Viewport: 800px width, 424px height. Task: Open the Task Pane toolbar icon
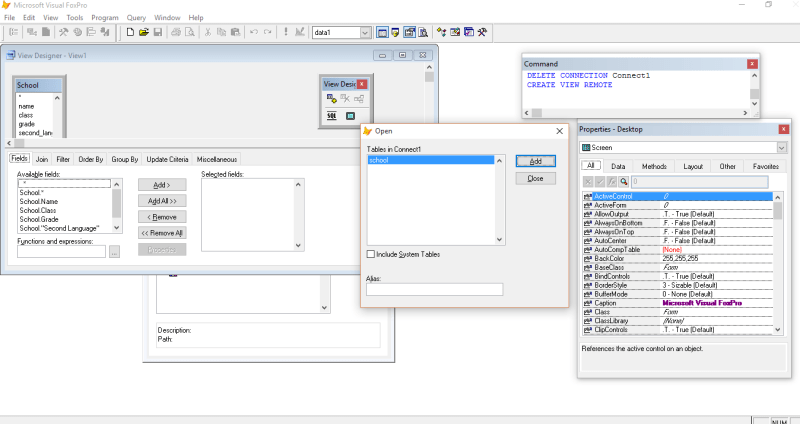pos(469,32)
